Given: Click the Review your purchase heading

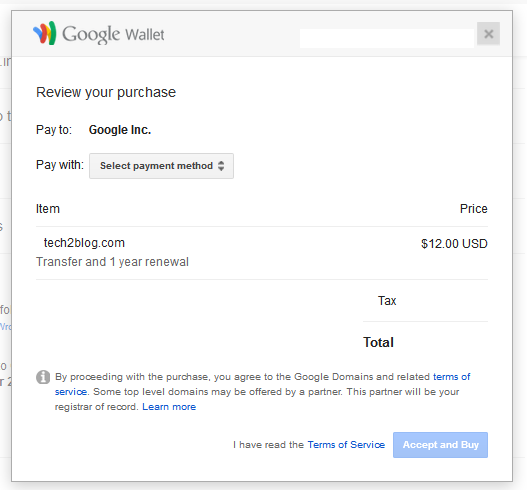Looking at the screenshot, I should (x=106, y=92).
